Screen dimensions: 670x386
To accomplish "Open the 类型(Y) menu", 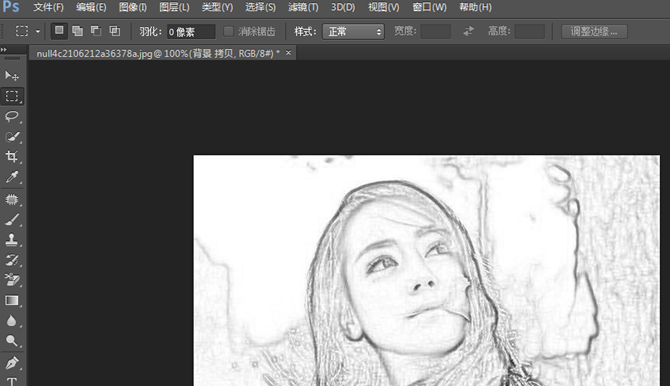I will click(x=217, y=7).
